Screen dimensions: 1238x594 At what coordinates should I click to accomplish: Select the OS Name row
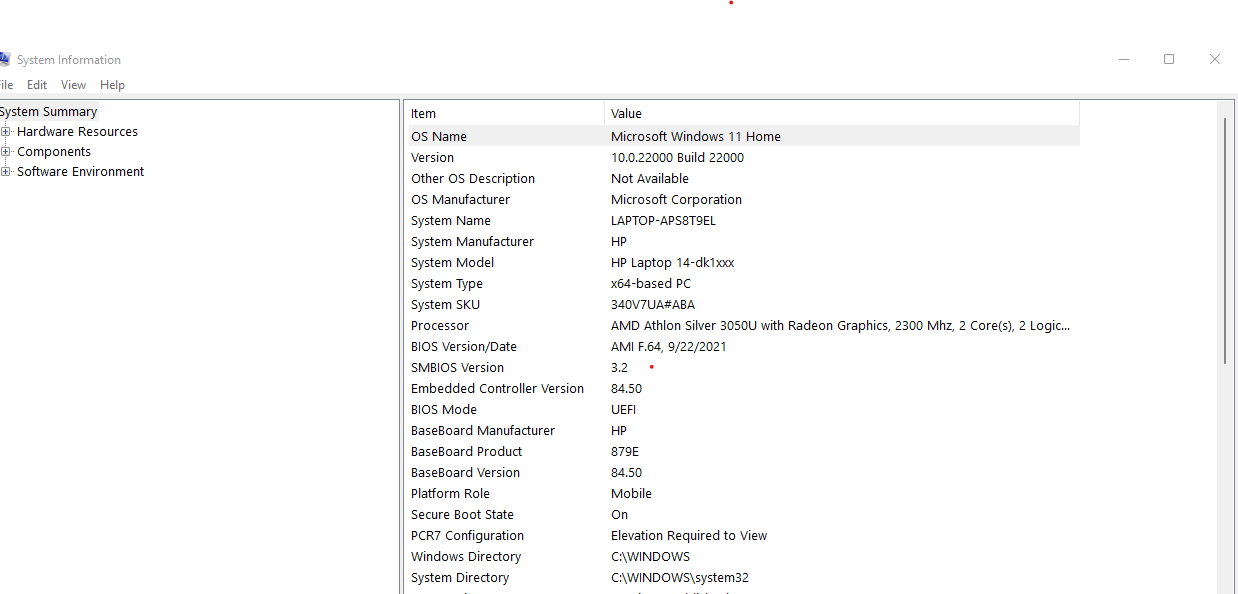[700, 136]
